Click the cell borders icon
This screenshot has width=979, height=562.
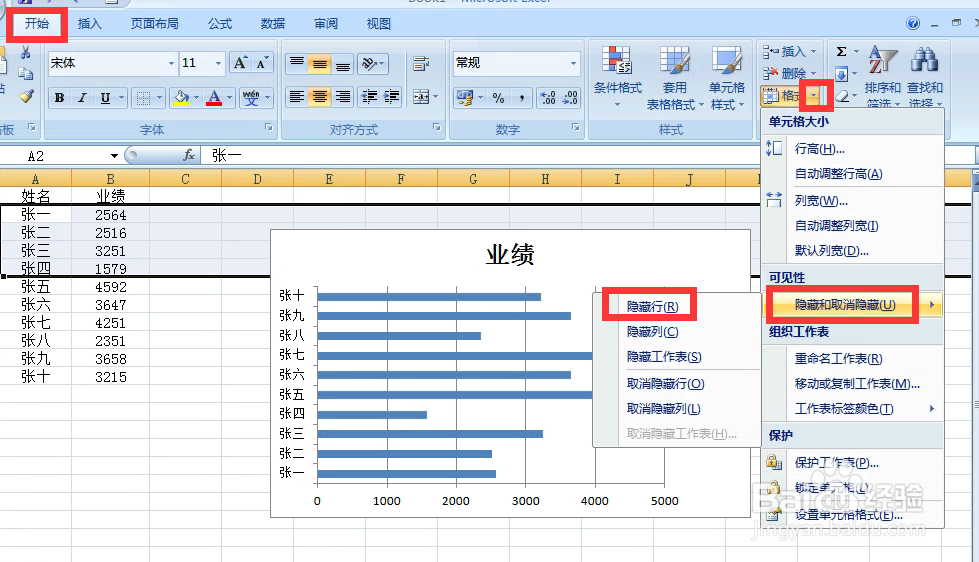coord(143,97)
